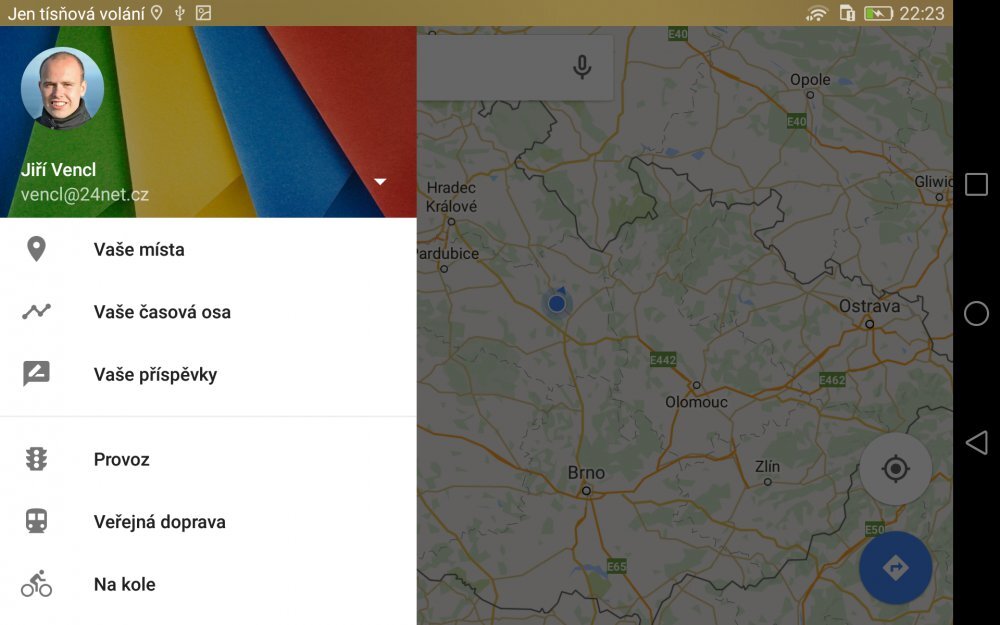Click the pin icon beside Vaše místa
The width and height of the screenshot is (1000, 625).
(x=36, y=249)
